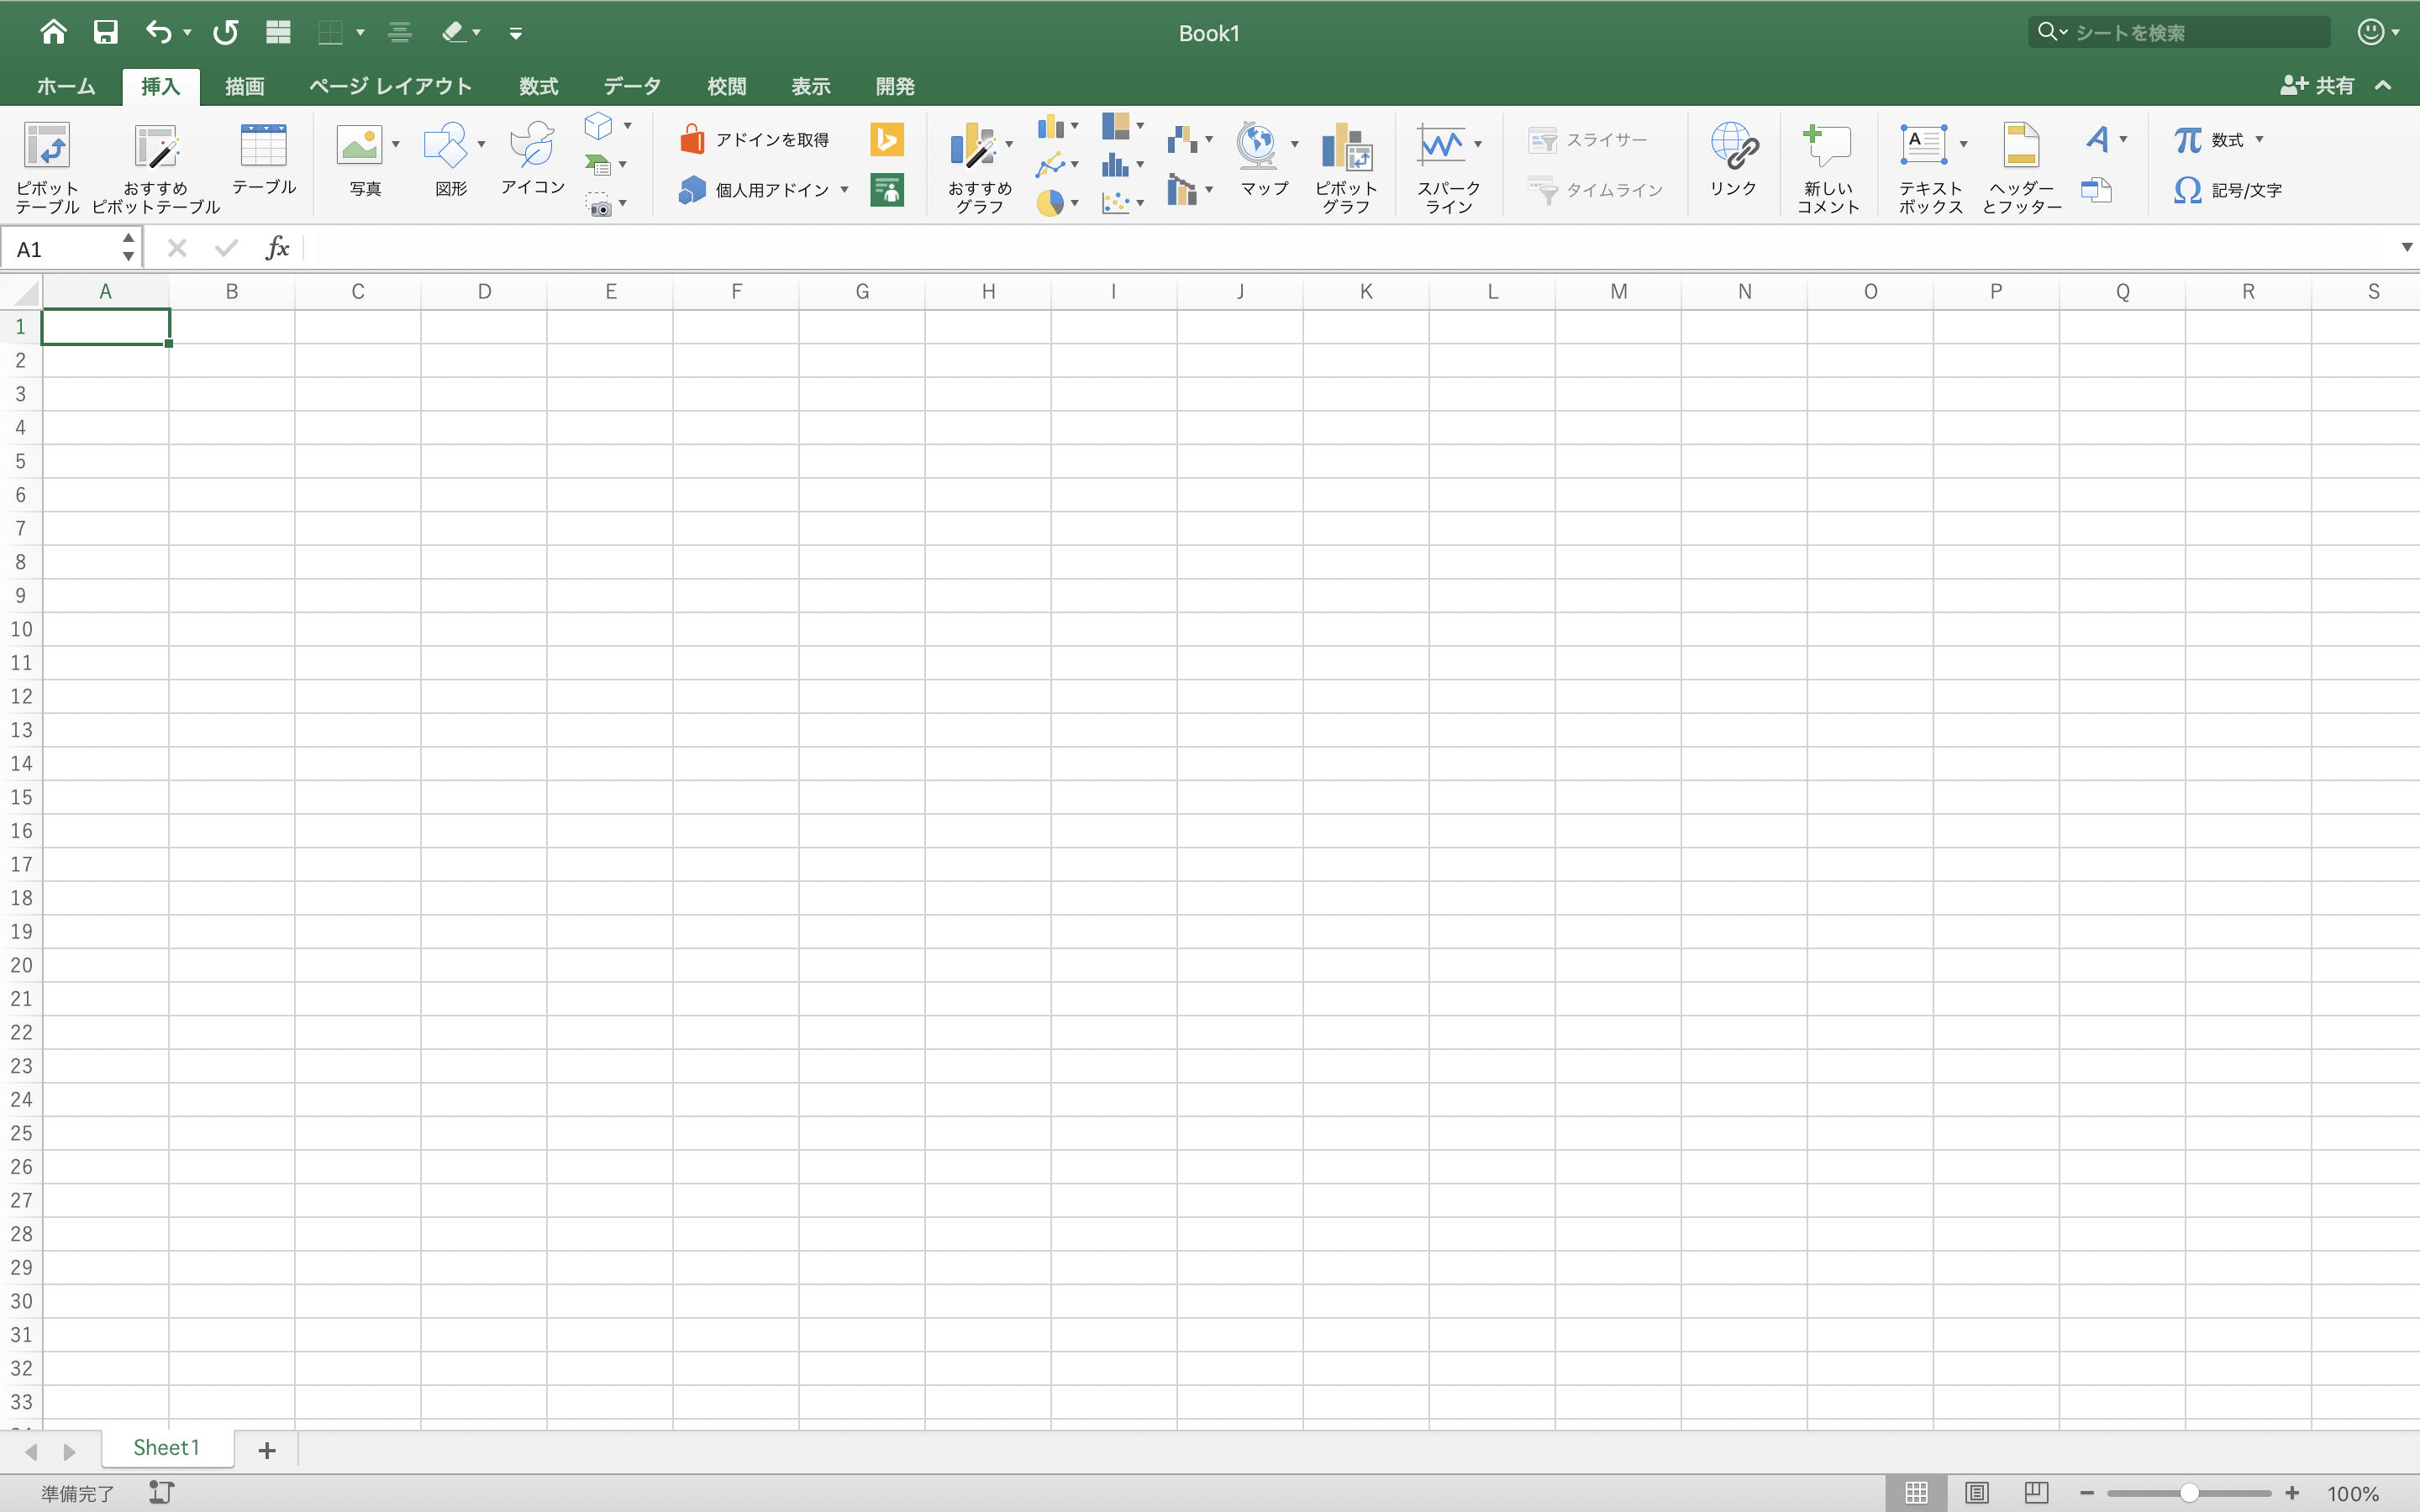2420x1512 pixels.
Task: Switch to Page Break Preview view
Action: (2036, 1492)
